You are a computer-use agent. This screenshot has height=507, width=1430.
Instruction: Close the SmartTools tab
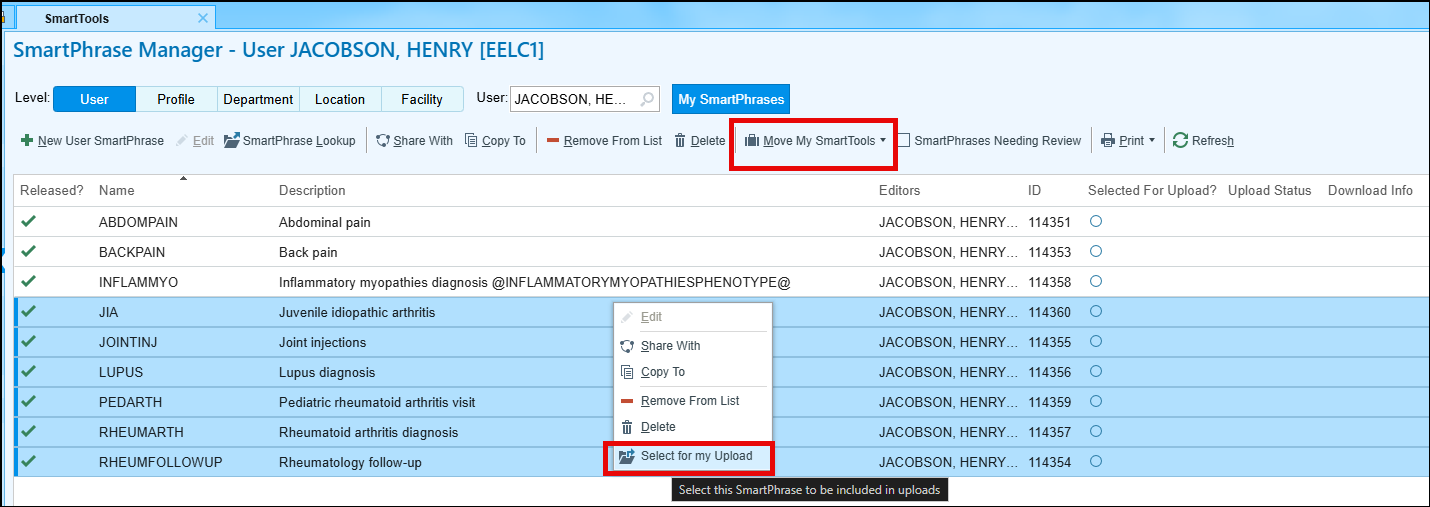(x=203, y=18)
